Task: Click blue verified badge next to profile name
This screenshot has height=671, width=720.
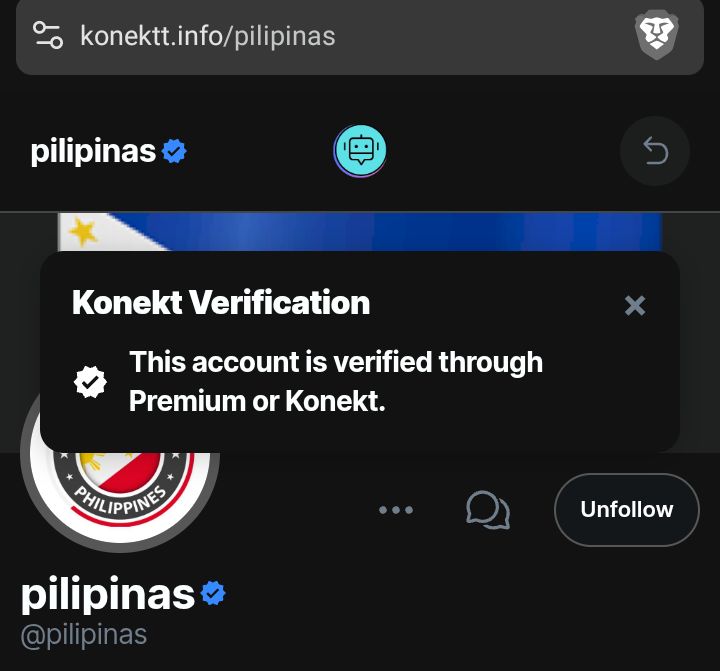Action: tap(213, 593)
